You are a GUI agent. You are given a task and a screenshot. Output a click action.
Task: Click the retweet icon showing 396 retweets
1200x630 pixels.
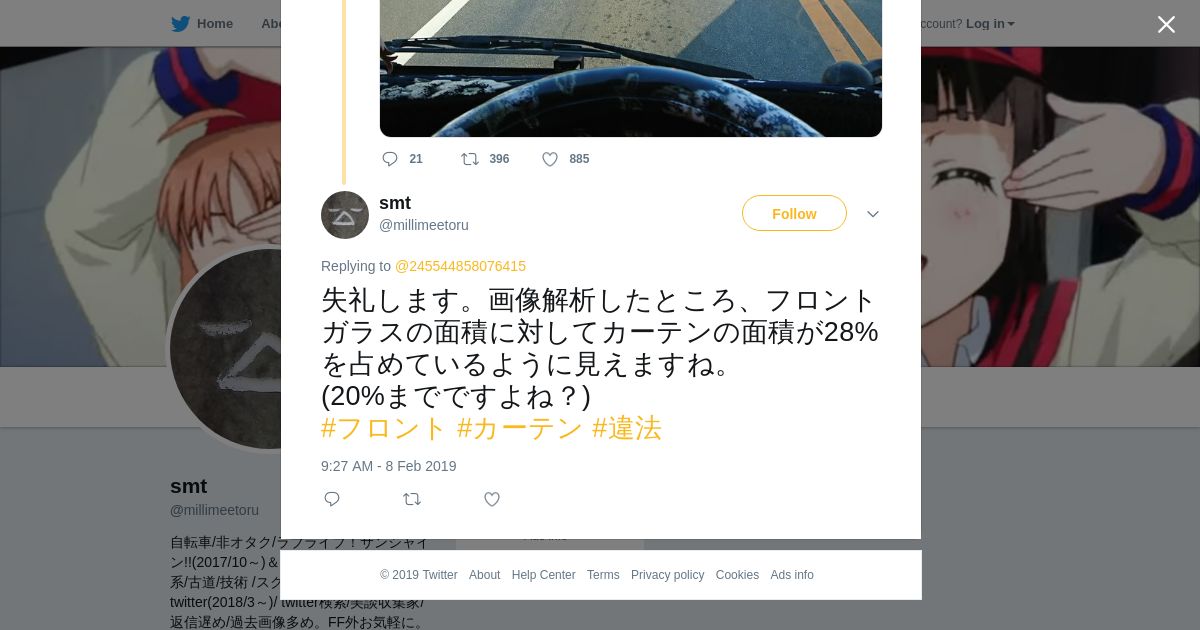click(470, 159)
